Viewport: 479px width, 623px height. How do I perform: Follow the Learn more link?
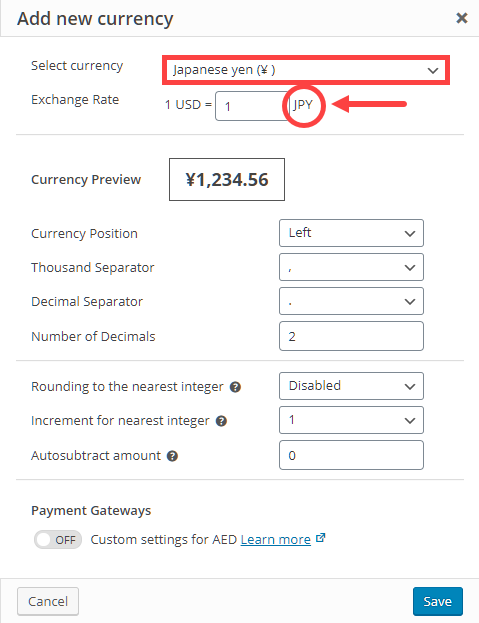(276, 540)
